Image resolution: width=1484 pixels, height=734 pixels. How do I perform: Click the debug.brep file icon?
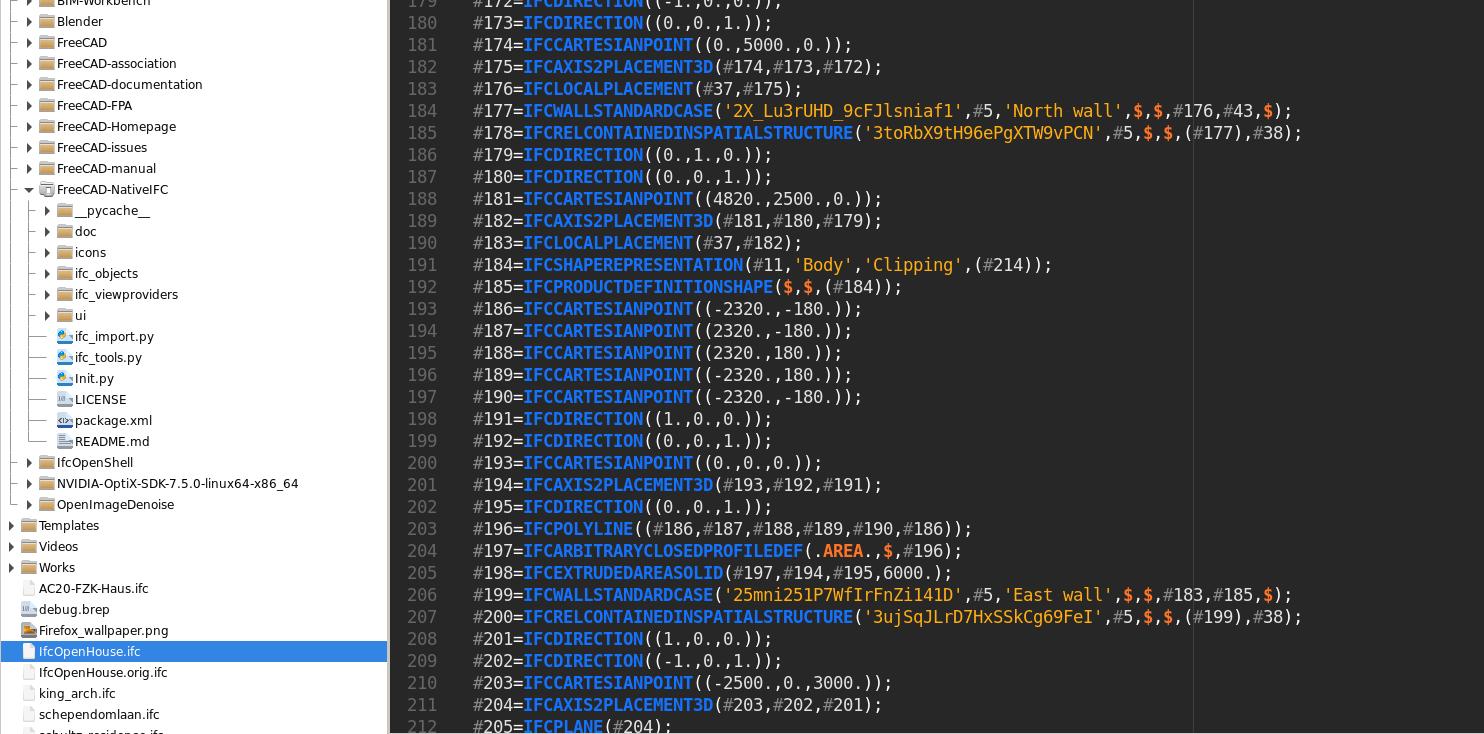[x=29, y=610]
